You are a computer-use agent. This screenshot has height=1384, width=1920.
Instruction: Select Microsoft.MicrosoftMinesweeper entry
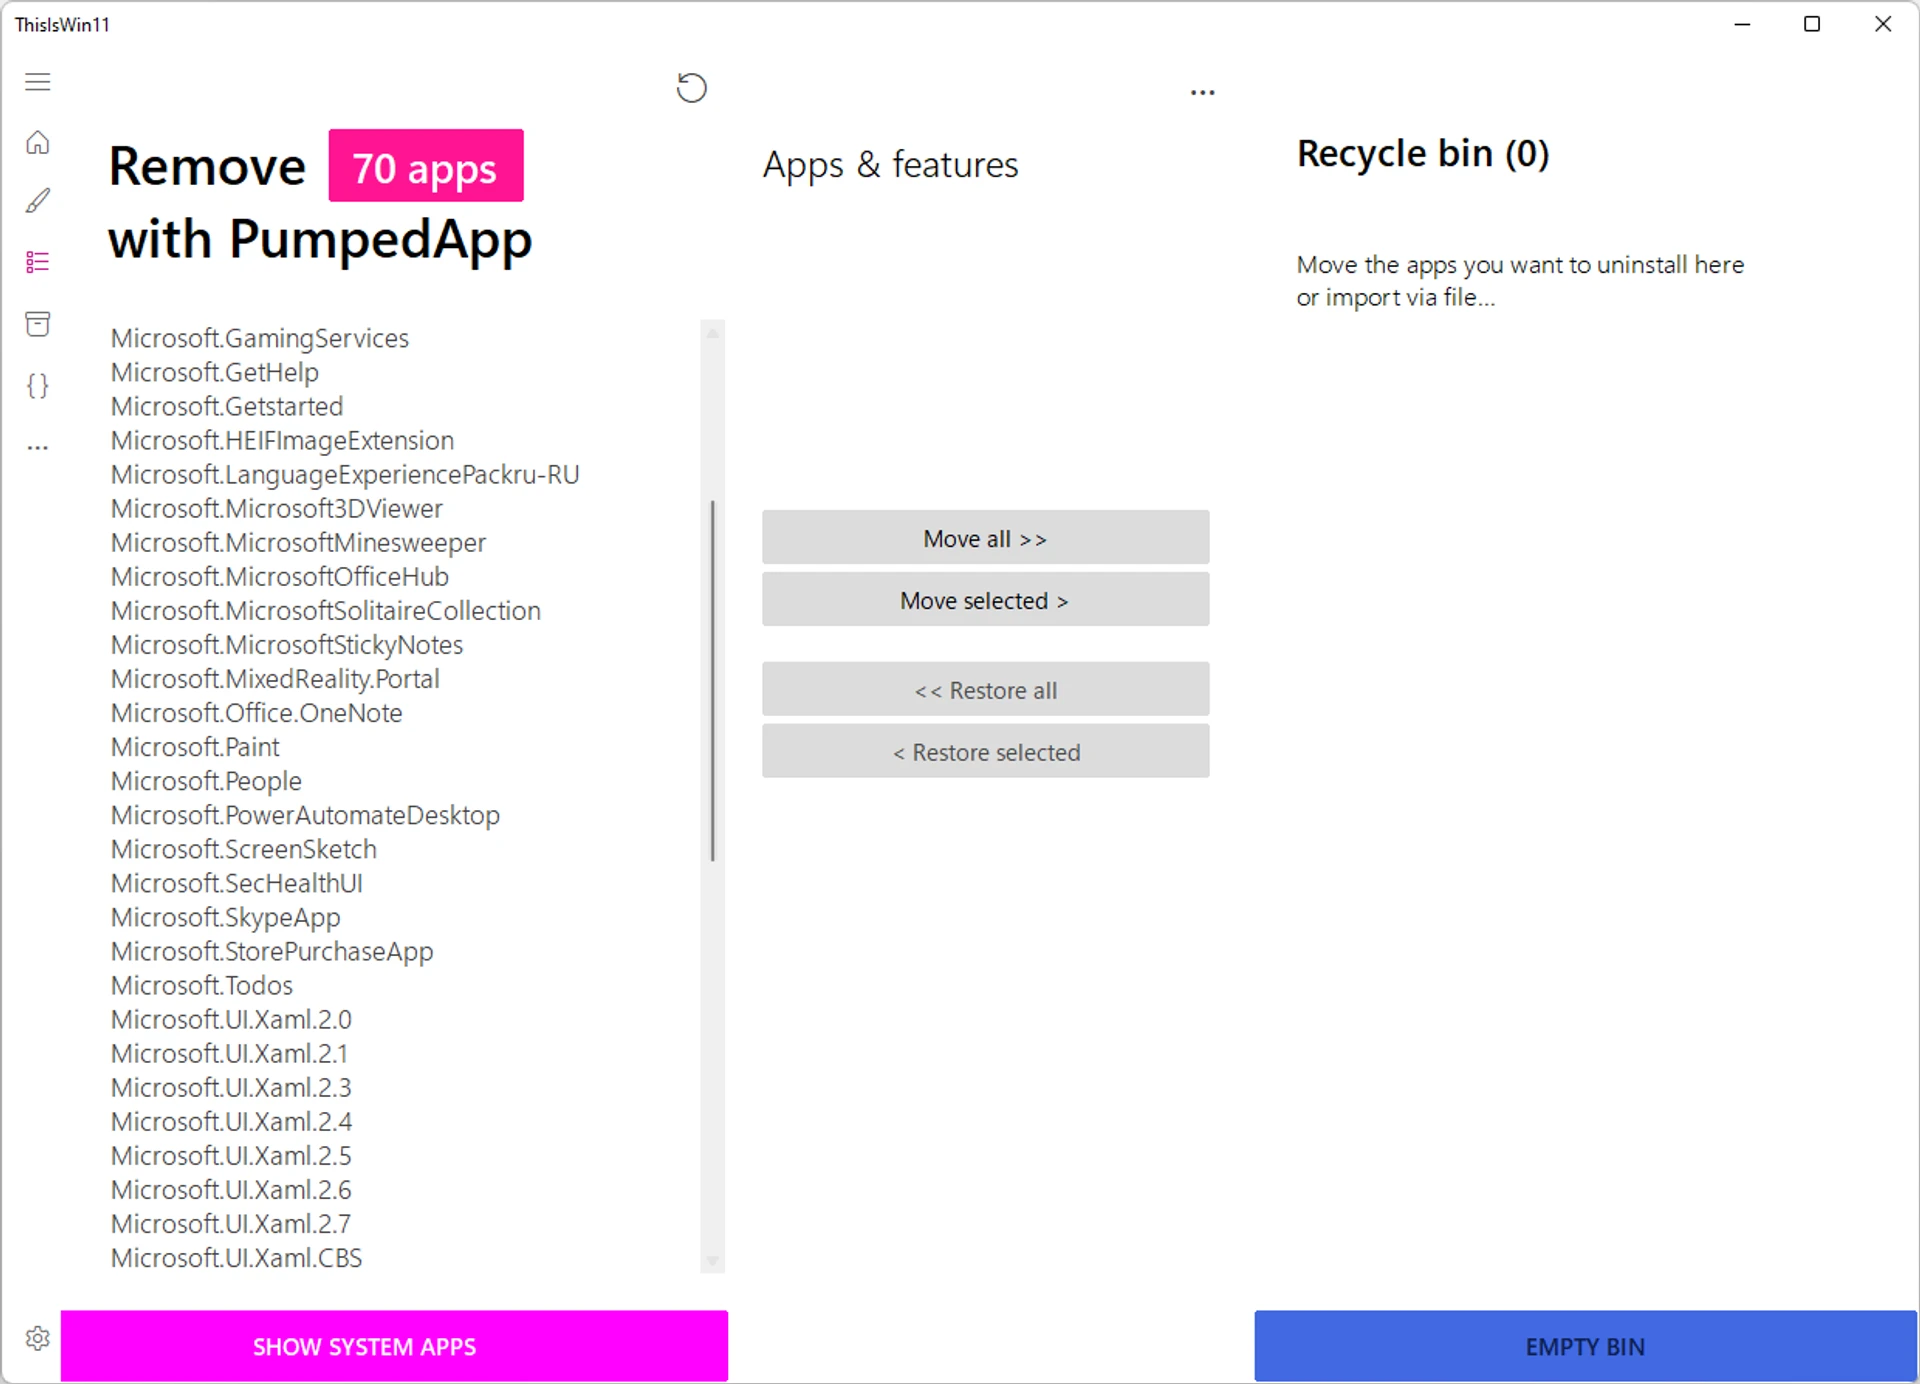pos(298,542)
